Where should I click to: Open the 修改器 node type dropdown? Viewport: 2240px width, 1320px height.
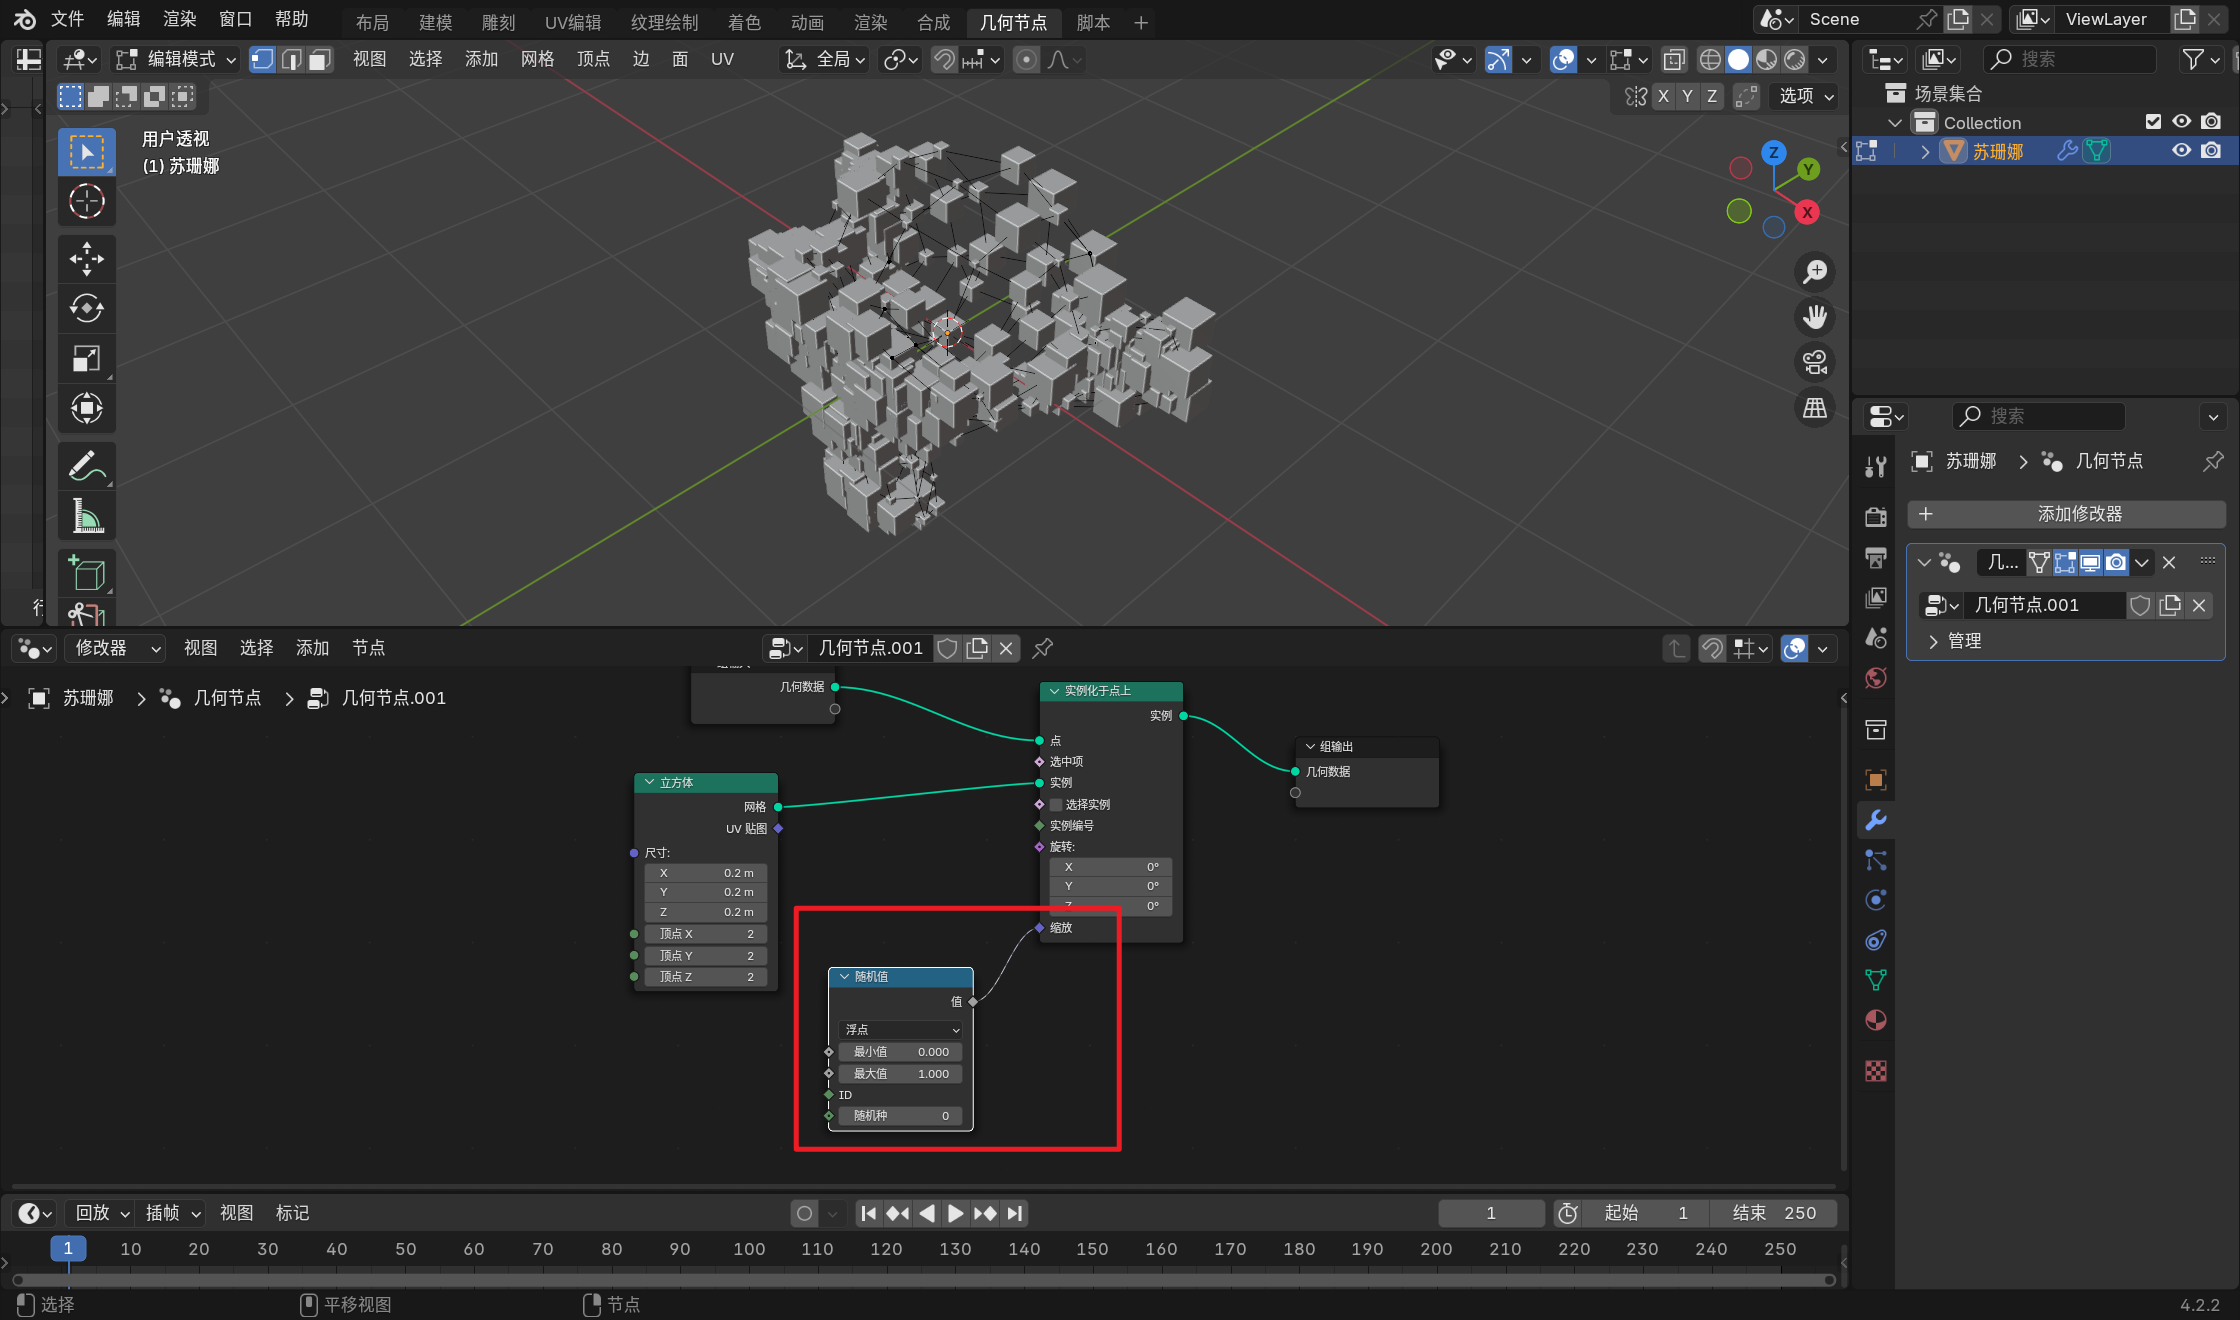click(x=116, y=648)
